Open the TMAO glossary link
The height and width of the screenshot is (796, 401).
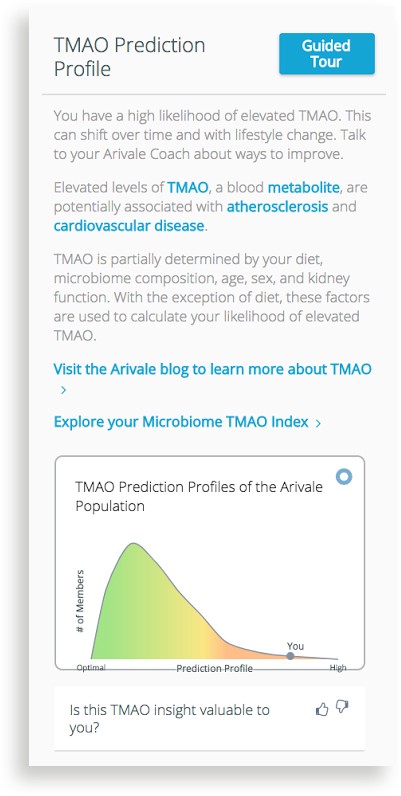[188, 188]
